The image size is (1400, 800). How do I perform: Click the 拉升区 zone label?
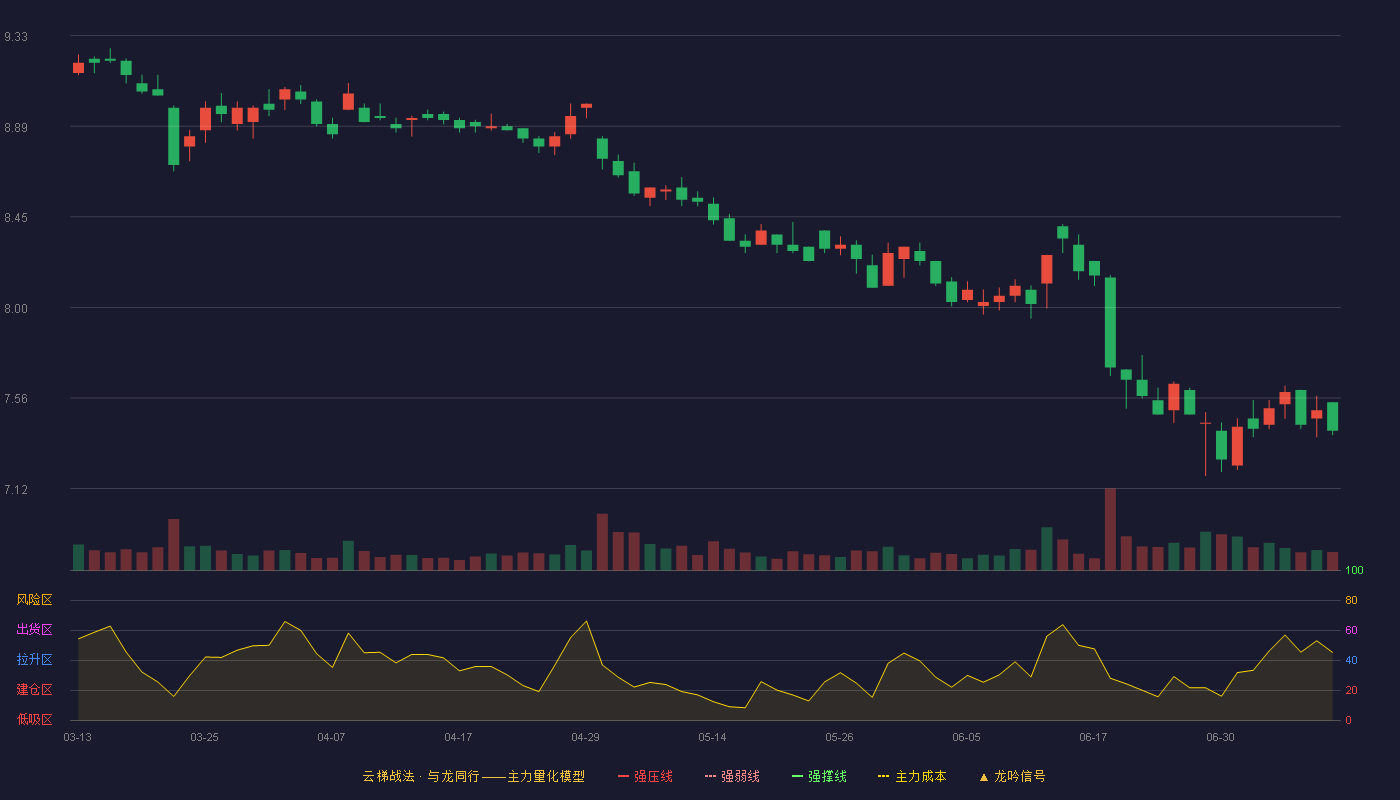(x=34, y=660)
